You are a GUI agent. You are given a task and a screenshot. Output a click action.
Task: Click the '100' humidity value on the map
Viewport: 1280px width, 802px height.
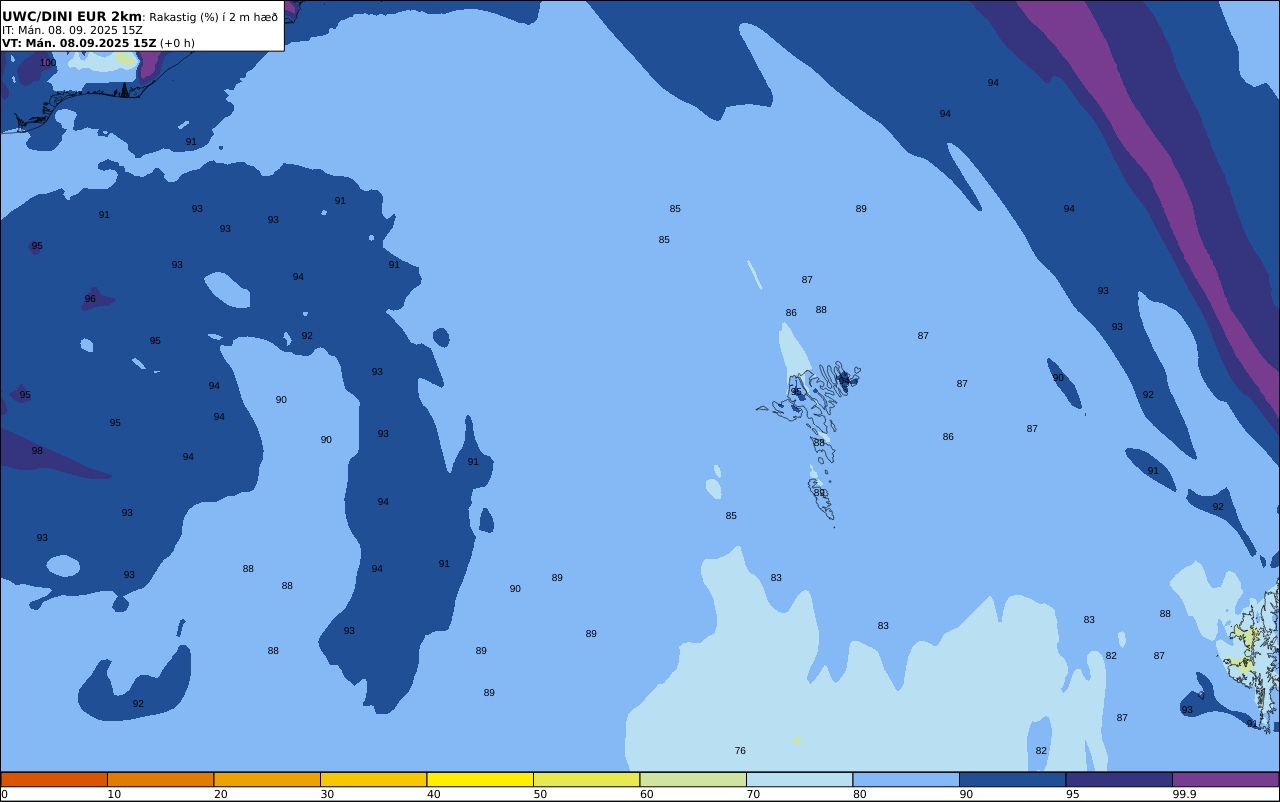point(48,63)
